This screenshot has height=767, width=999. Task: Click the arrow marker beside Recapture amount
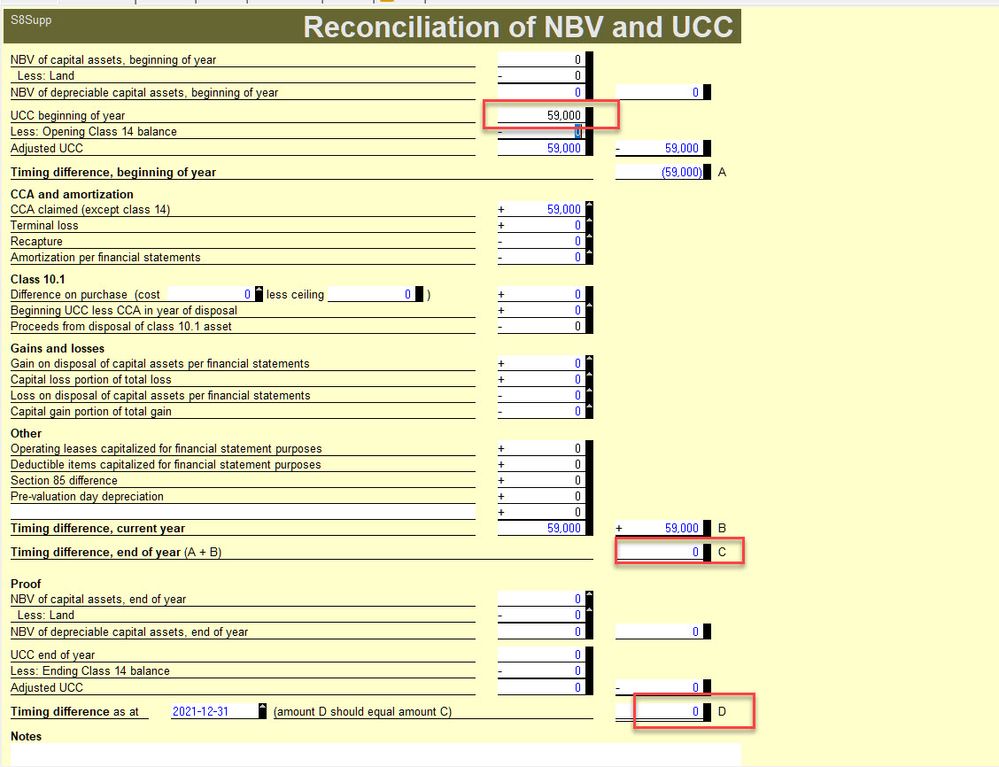589,239
